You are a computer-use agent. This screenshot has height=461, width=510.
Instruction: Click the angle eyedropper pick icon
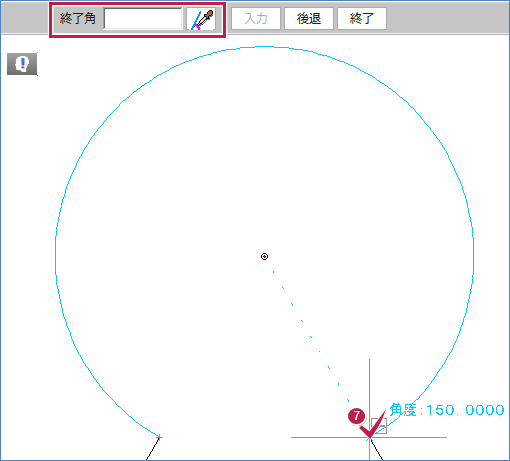pyautogui.click(x=201, y=19)
